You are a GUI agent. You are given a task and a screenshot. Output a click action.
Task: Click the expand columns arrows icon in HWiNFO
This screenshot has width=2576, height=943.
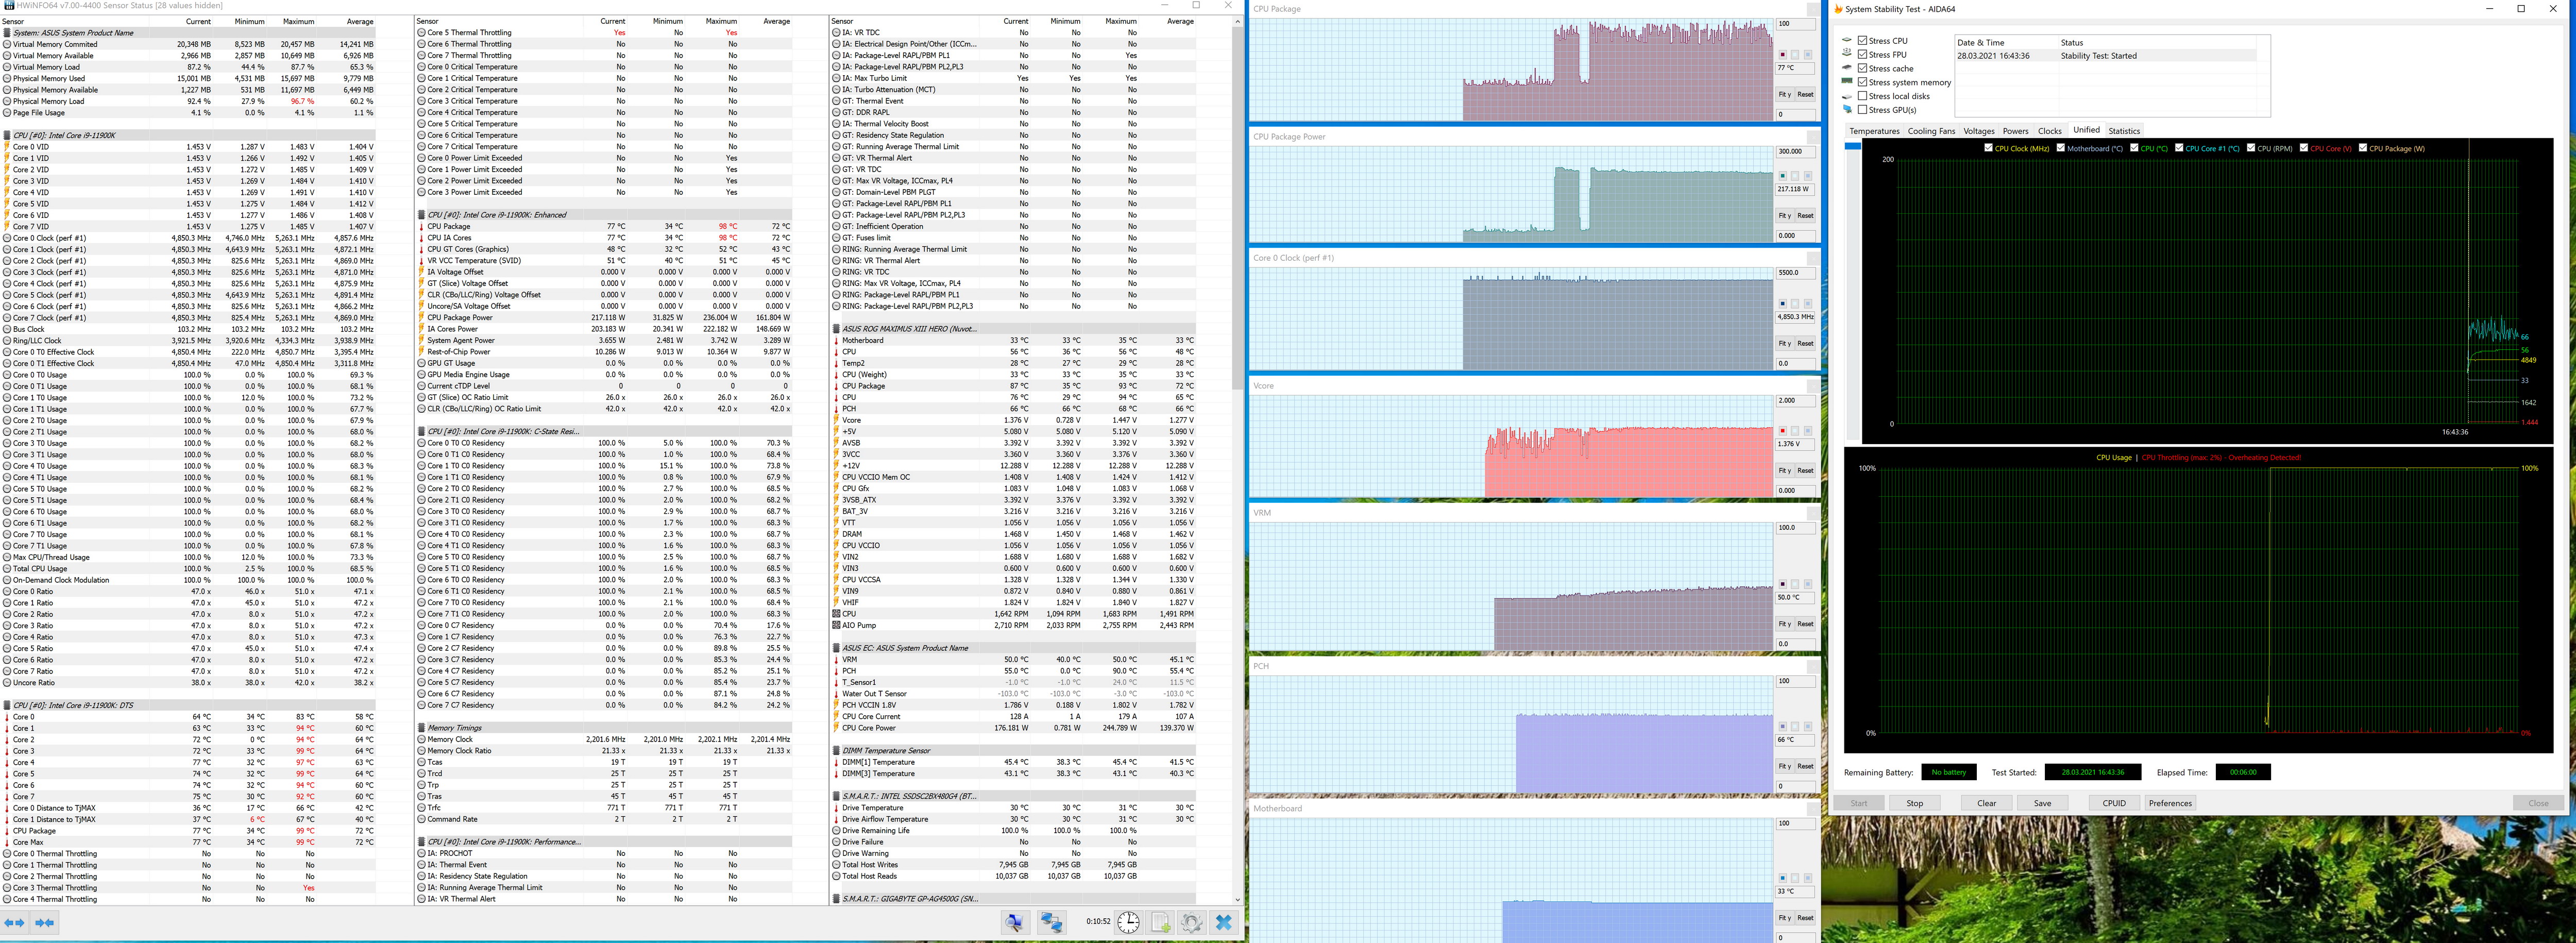coord(15,922)
